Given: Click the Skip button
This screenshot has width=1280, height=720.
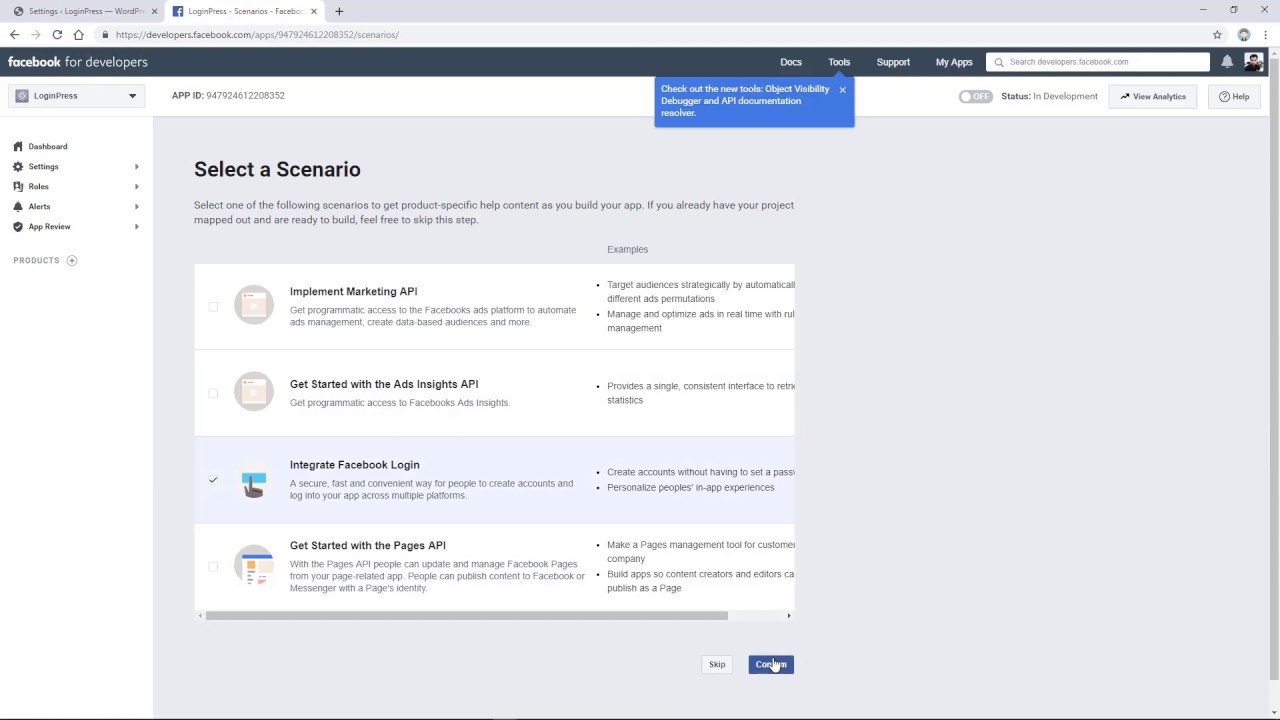Looking at the screenshot, I should (717, 664).
